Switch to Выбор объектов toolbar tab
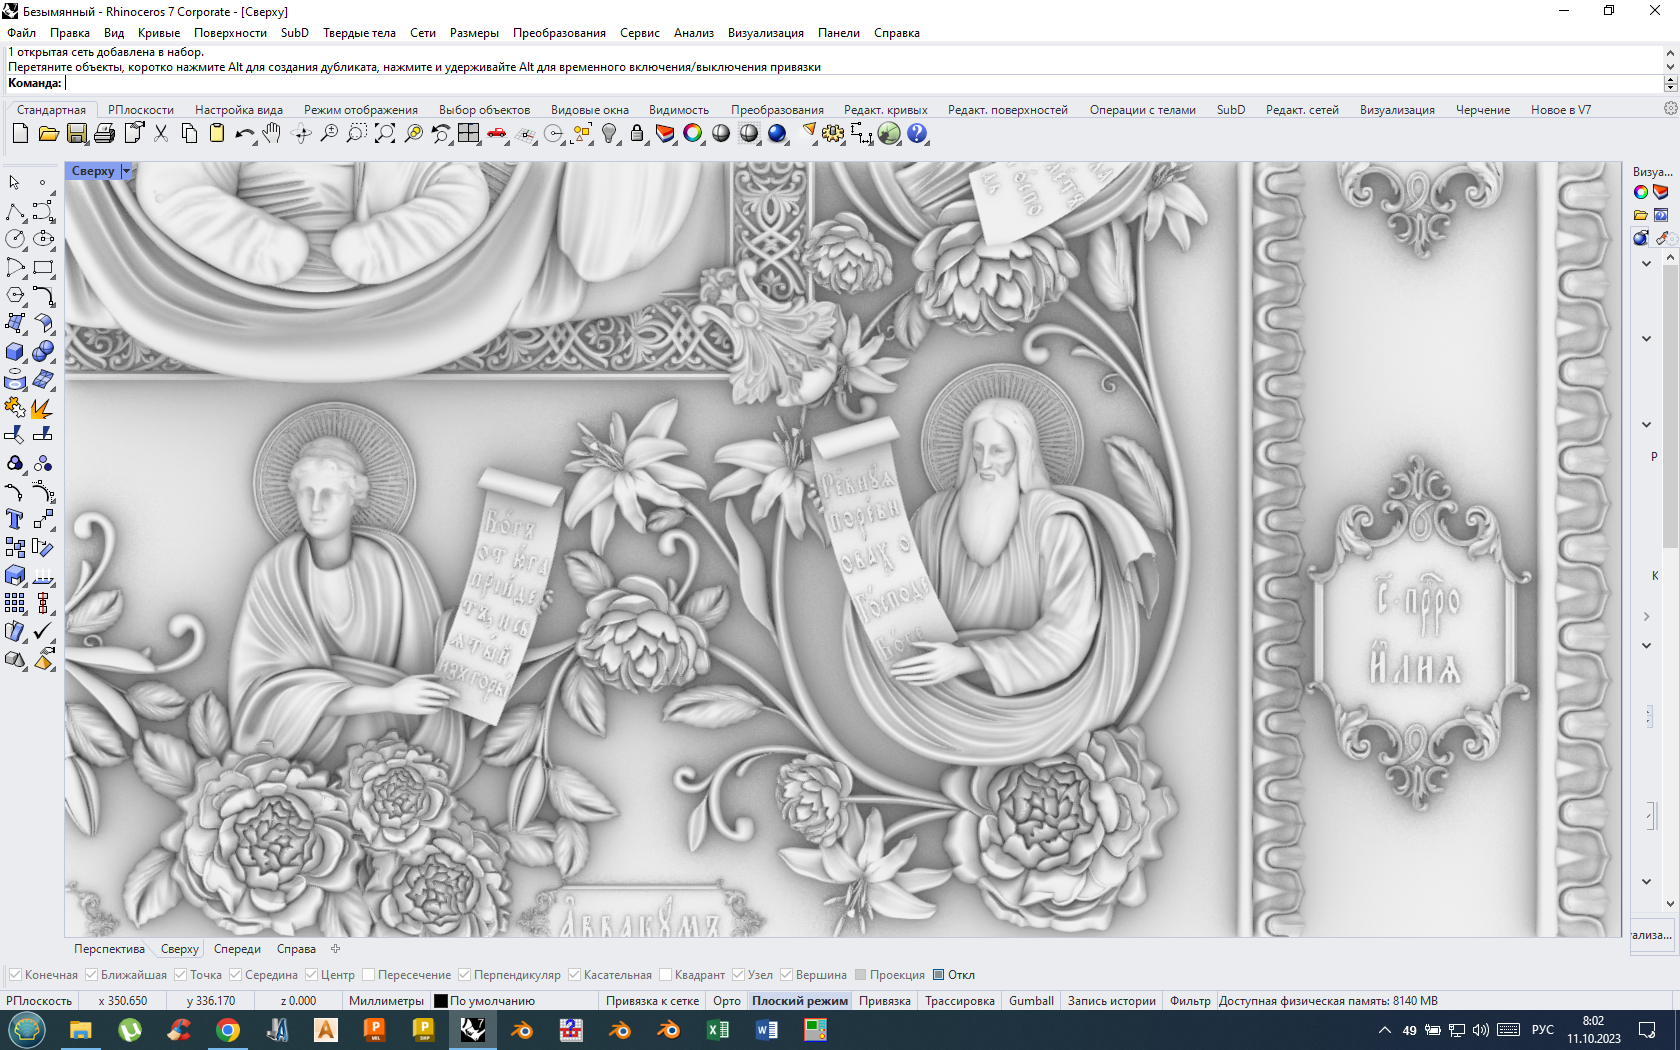1680x1050 pixels. 484,110
